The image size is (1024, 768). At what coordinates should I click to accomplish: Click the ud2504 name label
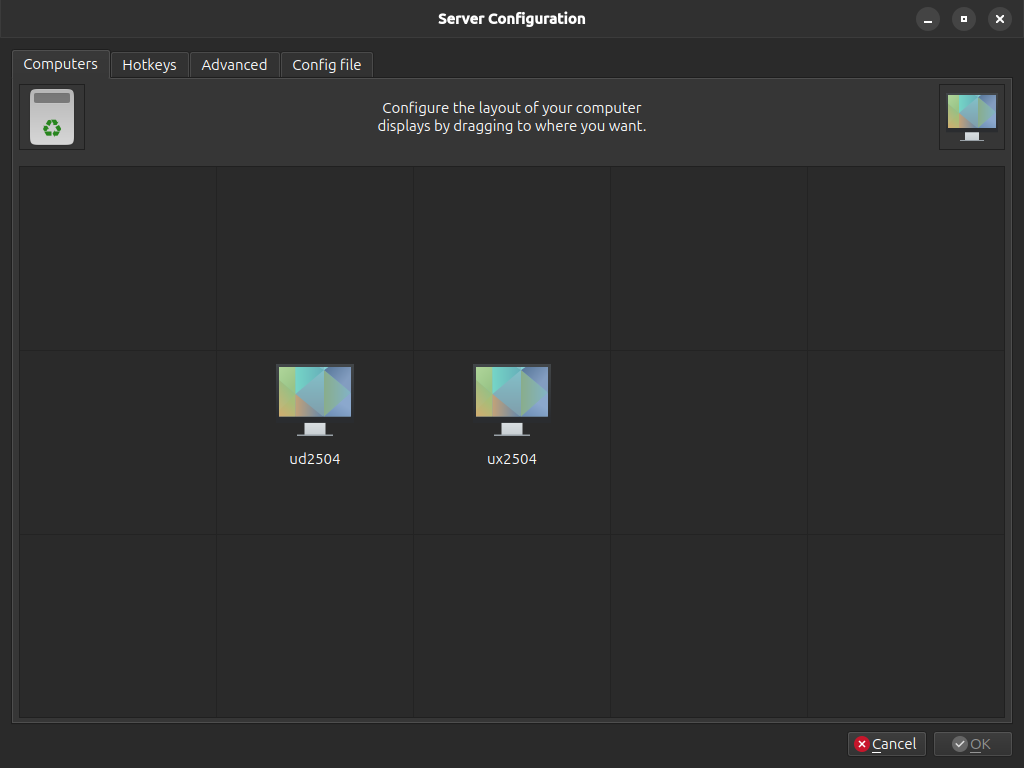(314, 459)
